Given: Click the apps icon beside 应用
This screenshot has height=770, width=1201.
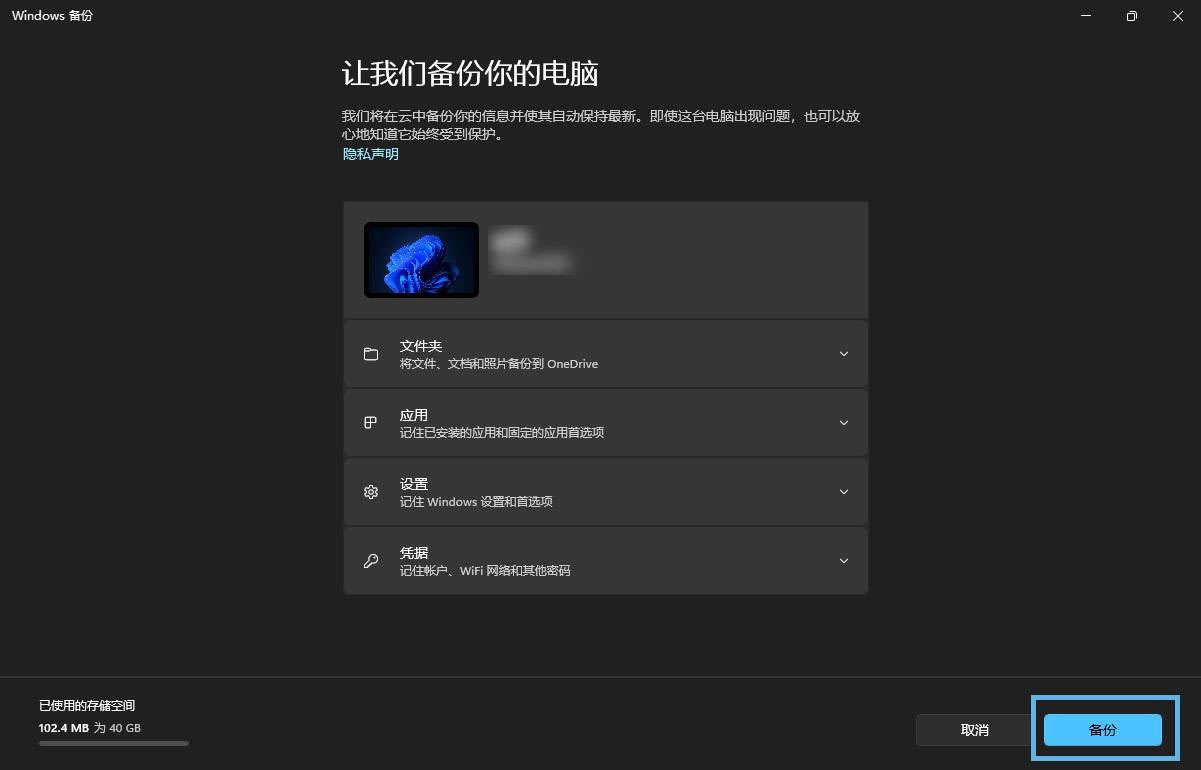Looking at the screenshot, I should (x=371, y=423).
